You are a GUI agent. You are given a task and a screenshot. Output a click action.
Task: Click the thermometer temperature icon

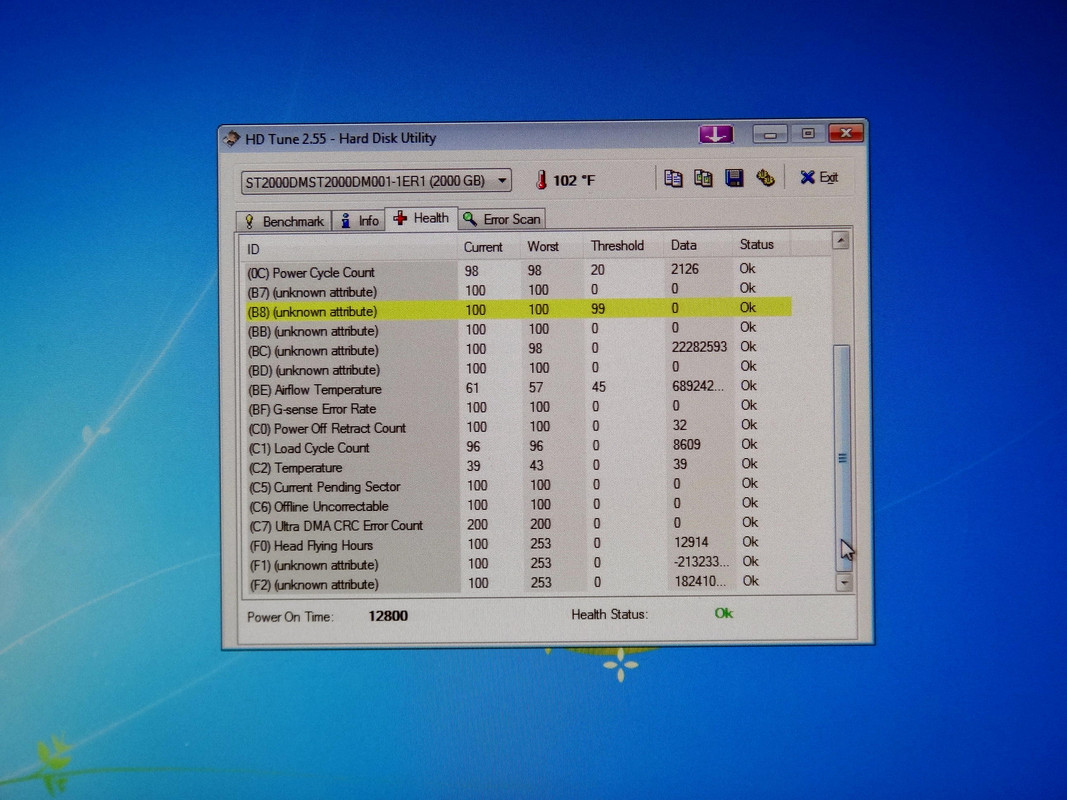541,180
